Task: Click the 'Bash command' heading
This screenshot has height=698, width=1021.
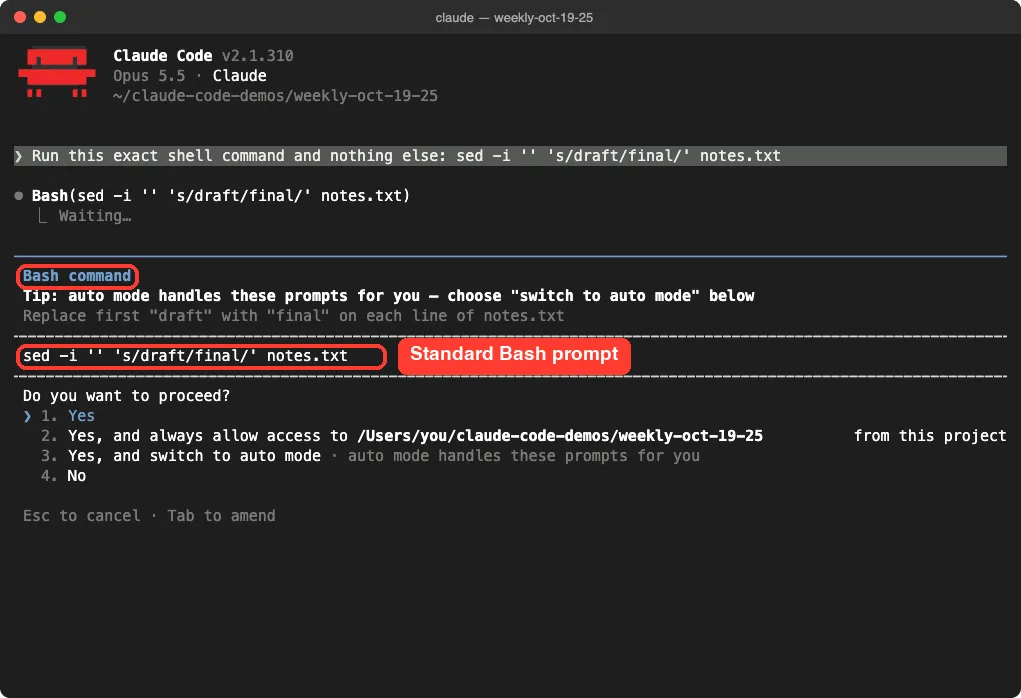Action: pyautogui.click(x=77, y=276)
